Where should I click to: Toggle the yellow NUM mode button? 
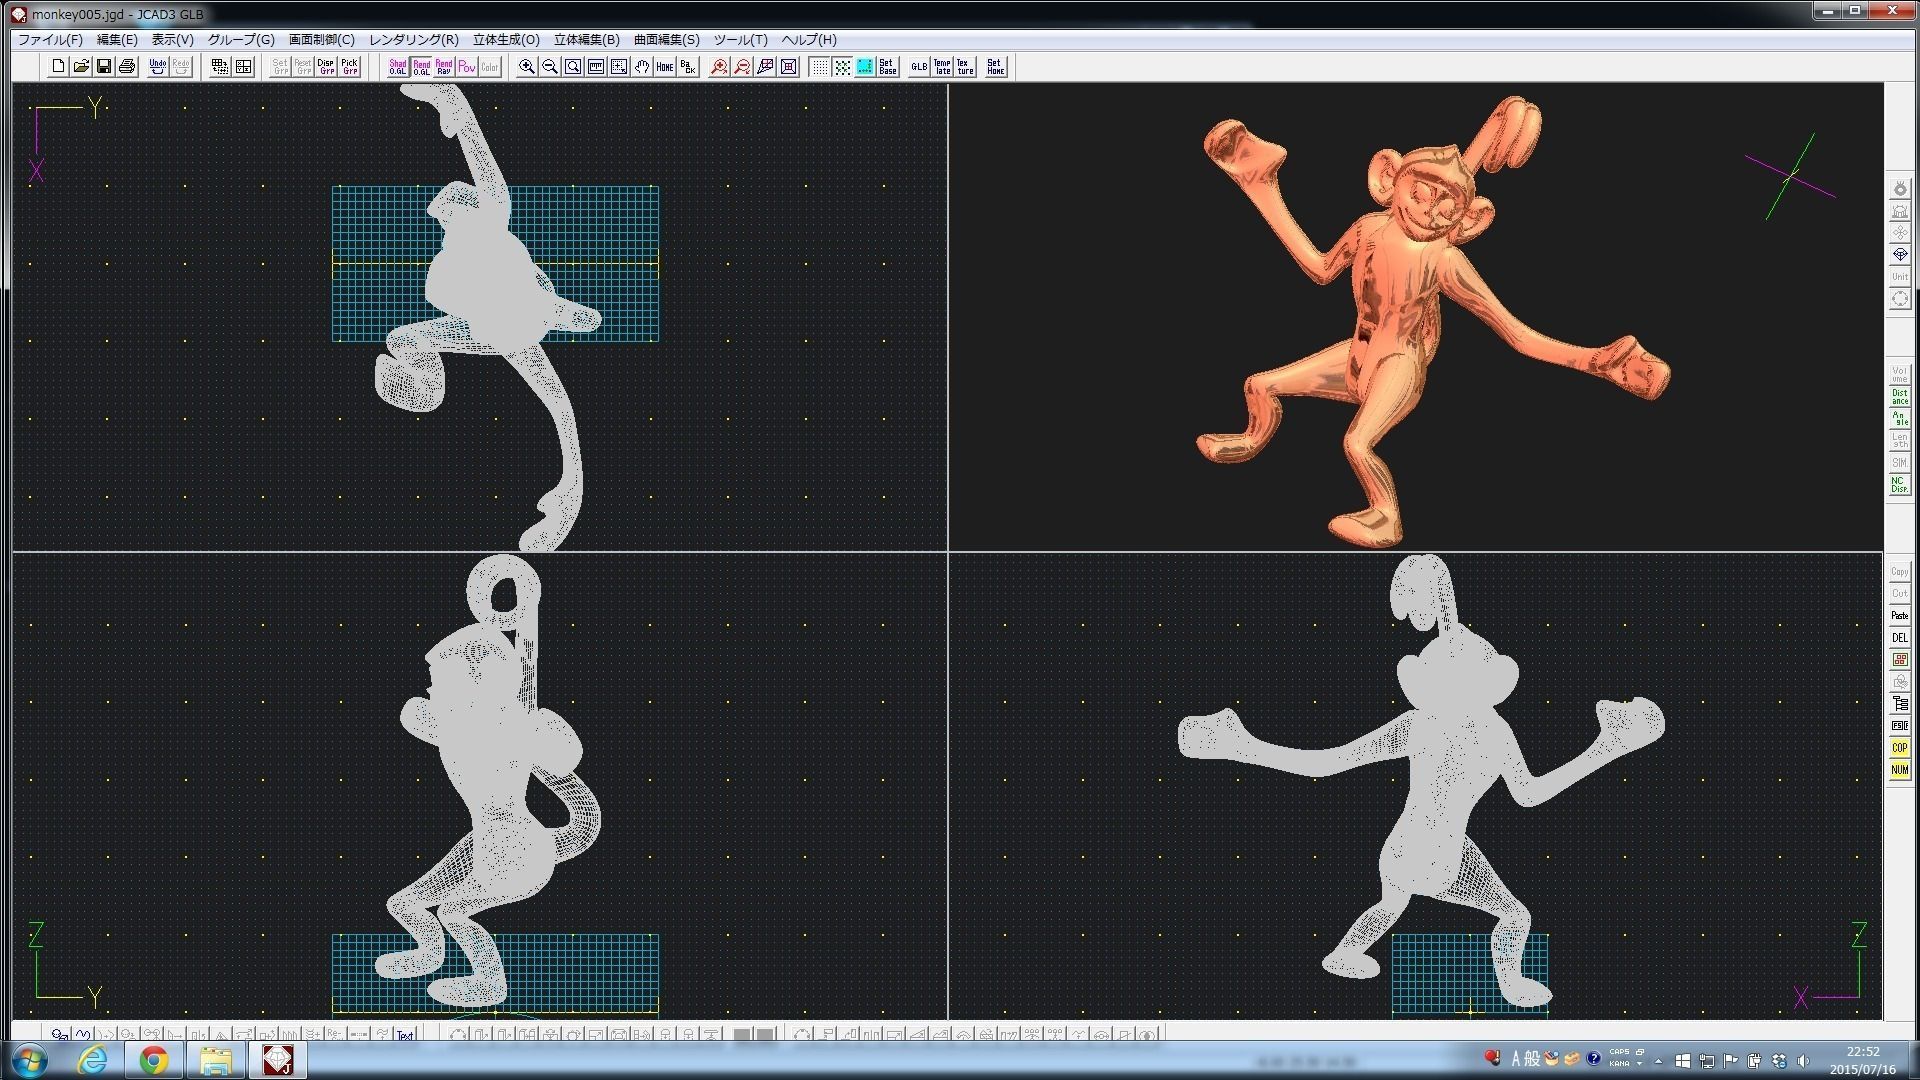click(1899, 770)
